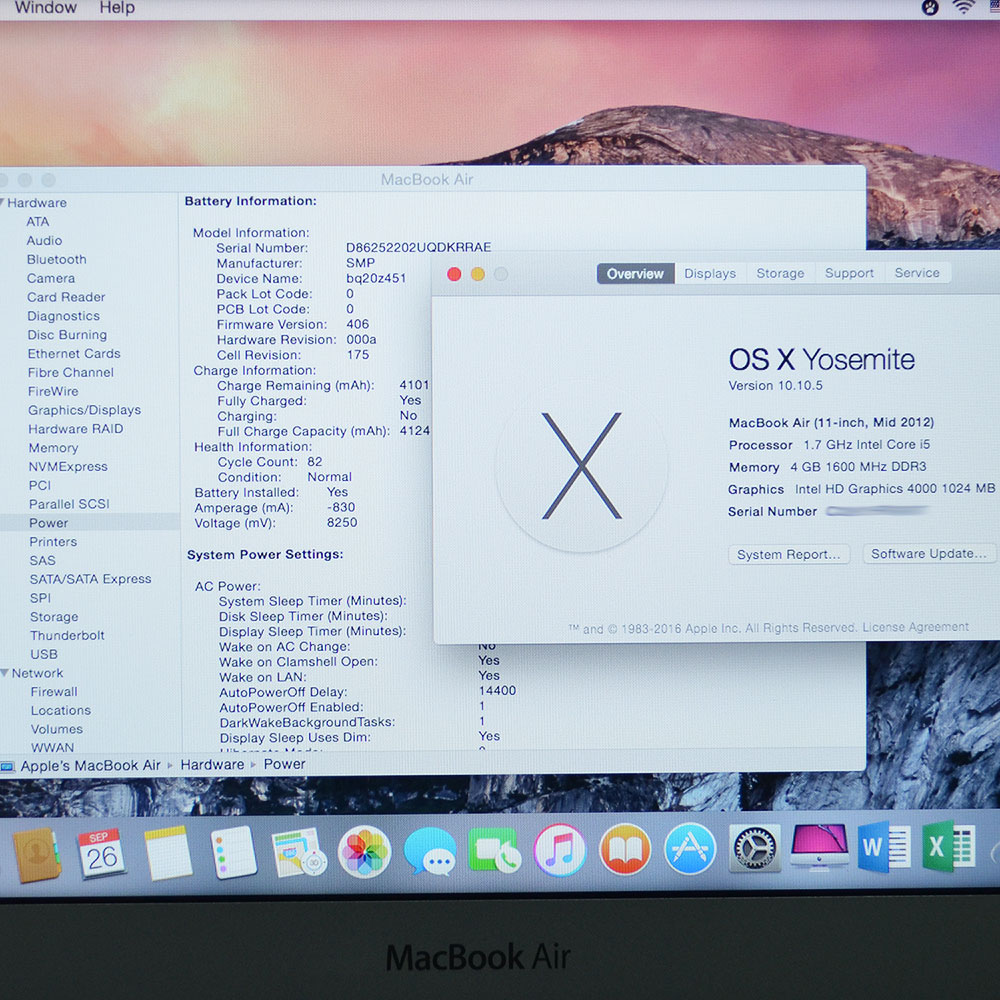The width and height of the screenshot is (1000, 1000).
Task: Click the Apple's MacBook Air computer icon in path bar
Action: pyautogui.click(x=7, y=767)
